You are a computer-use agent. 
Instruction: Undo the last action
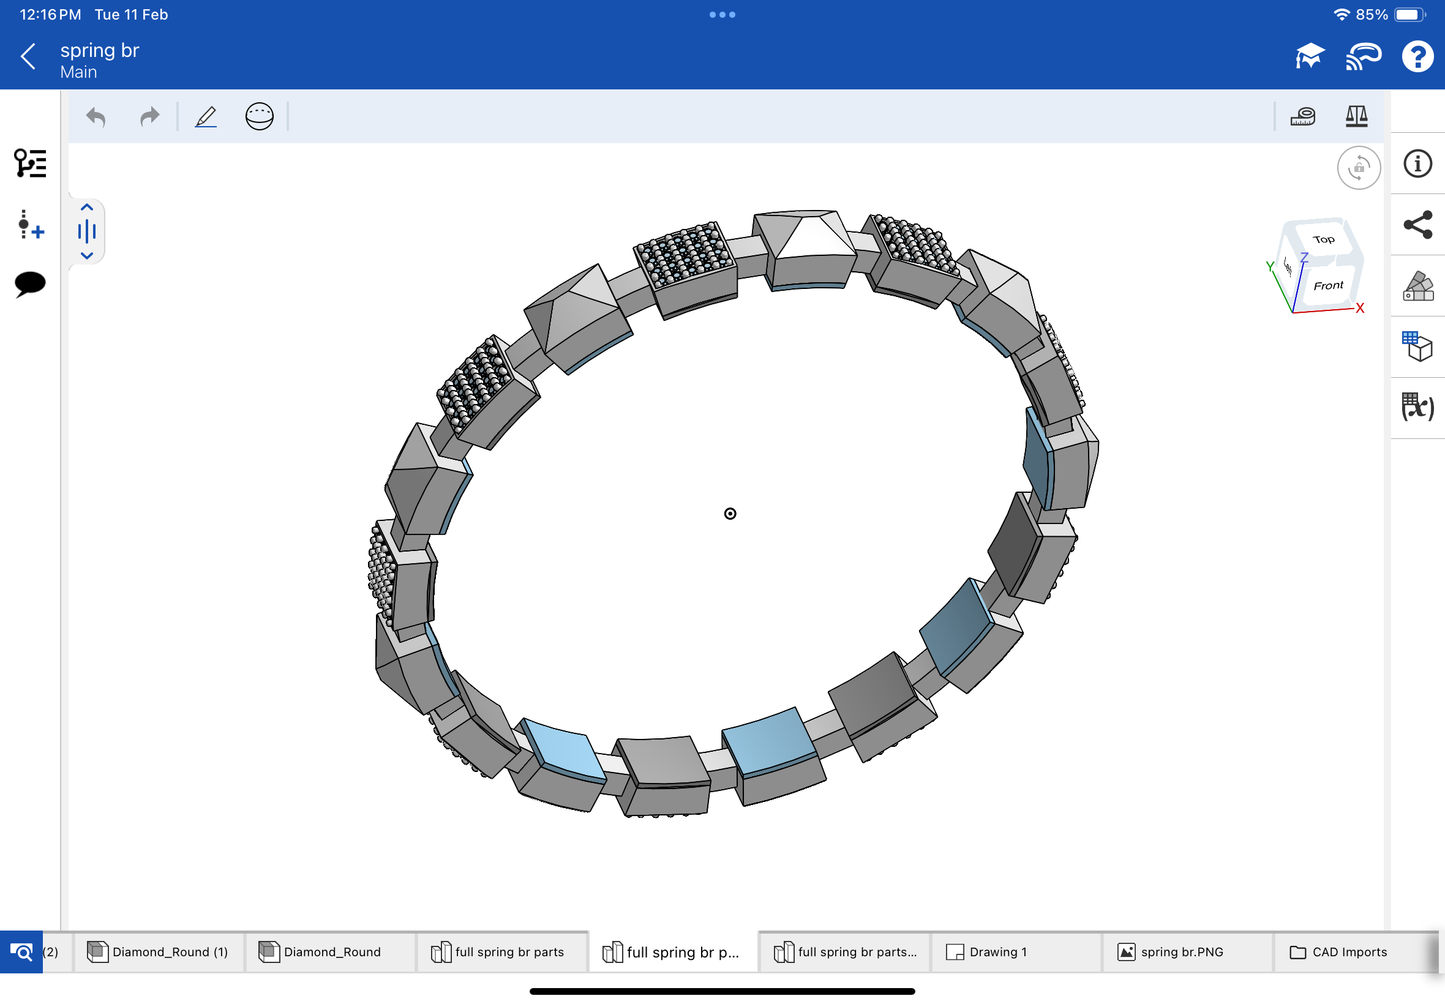(x=96, y=117)
